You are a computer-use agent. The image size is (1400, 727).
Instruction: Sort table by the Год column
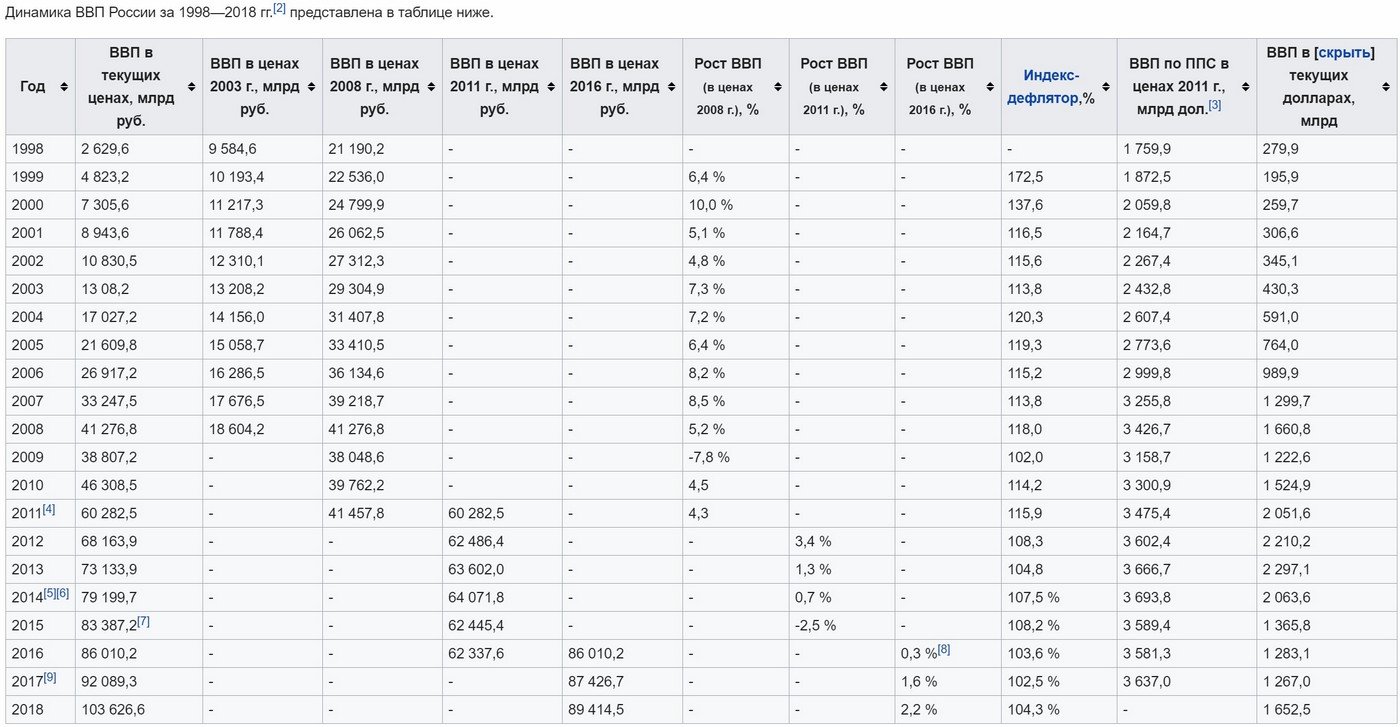pos(64,87)
